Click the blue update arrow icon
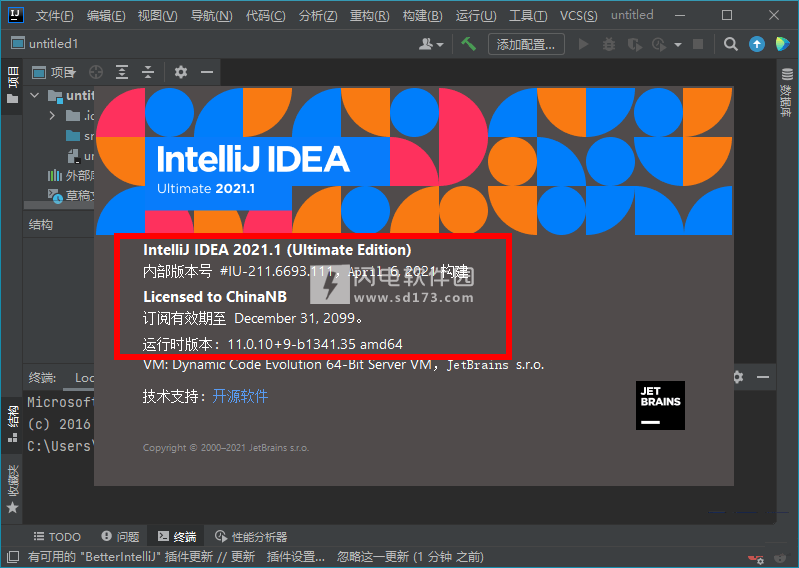This screenshot has width=799, height=568. 757,45
